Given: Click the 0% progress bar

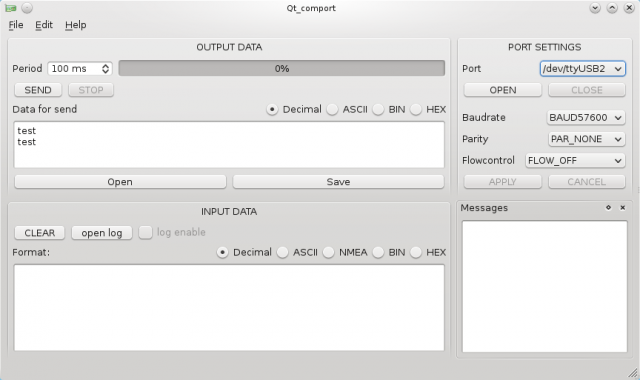Looking at the screenshot, I should click(282, 68).
